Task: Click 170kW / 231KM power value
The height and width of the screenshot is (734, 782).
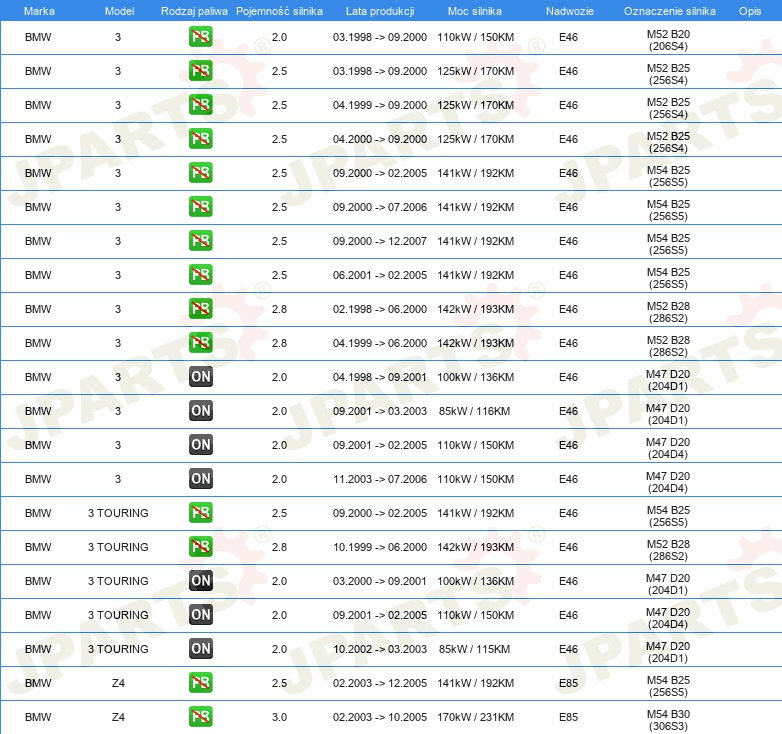Action: pos(475,717)
